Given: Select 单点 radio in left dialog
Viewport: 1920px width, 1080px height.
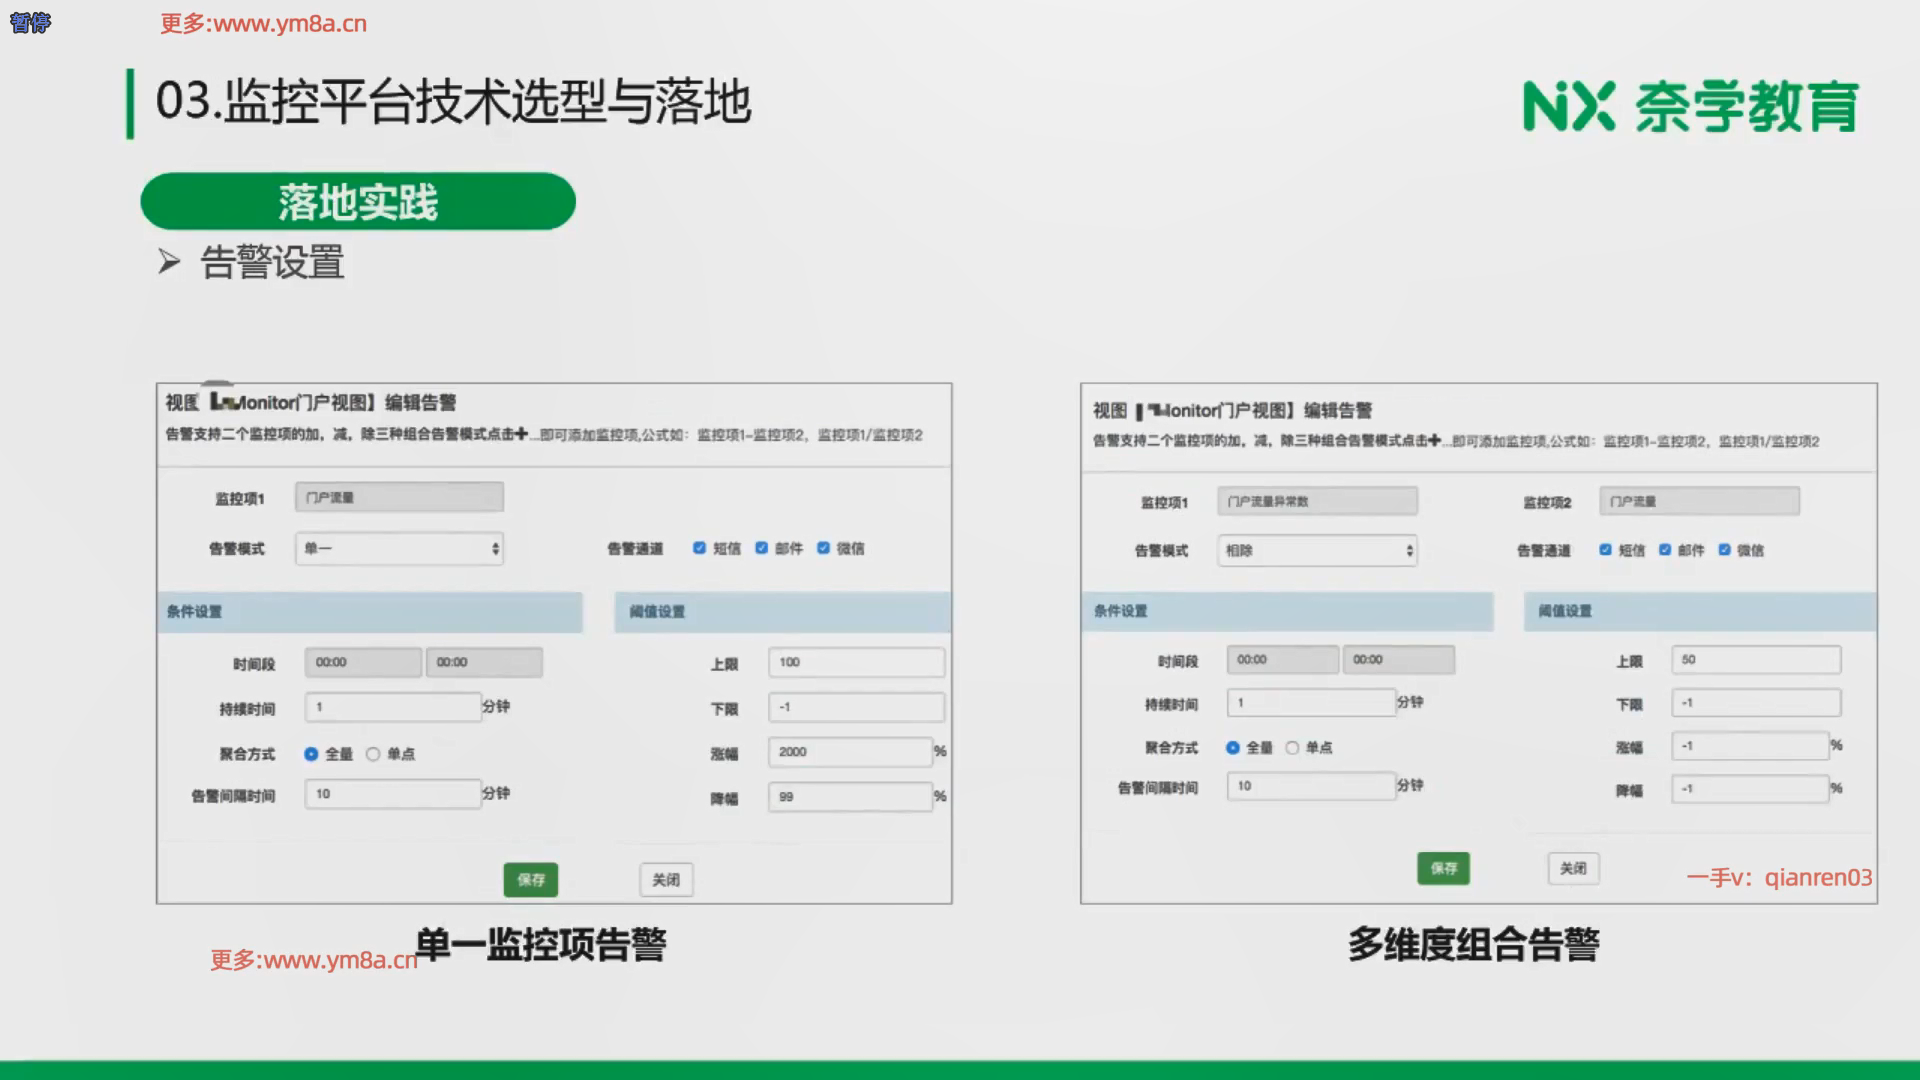Looking at the screenshot, I should pyautogui.click(x=373, y=754).
